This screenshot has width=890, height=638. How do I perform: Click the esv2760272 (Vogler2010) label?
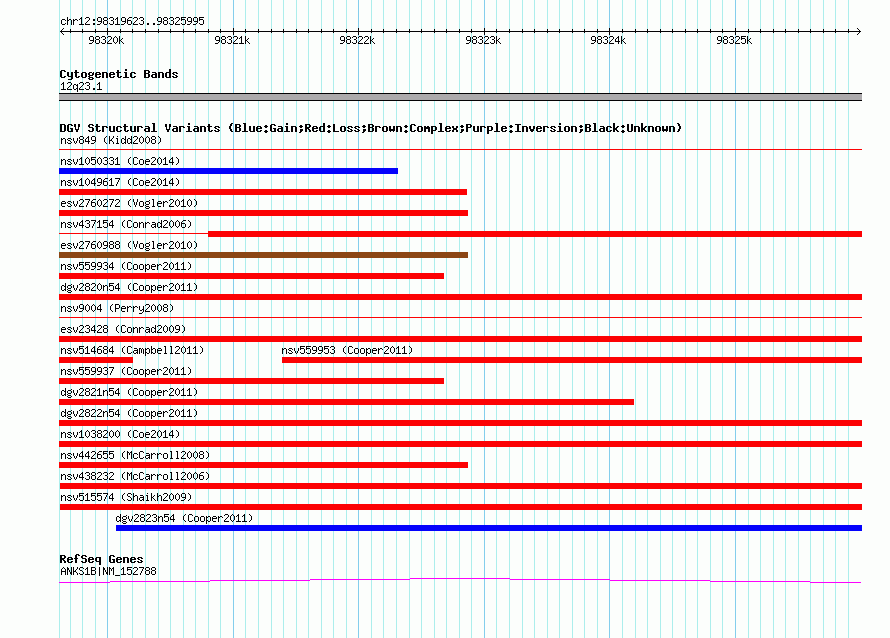pos(129,203)
